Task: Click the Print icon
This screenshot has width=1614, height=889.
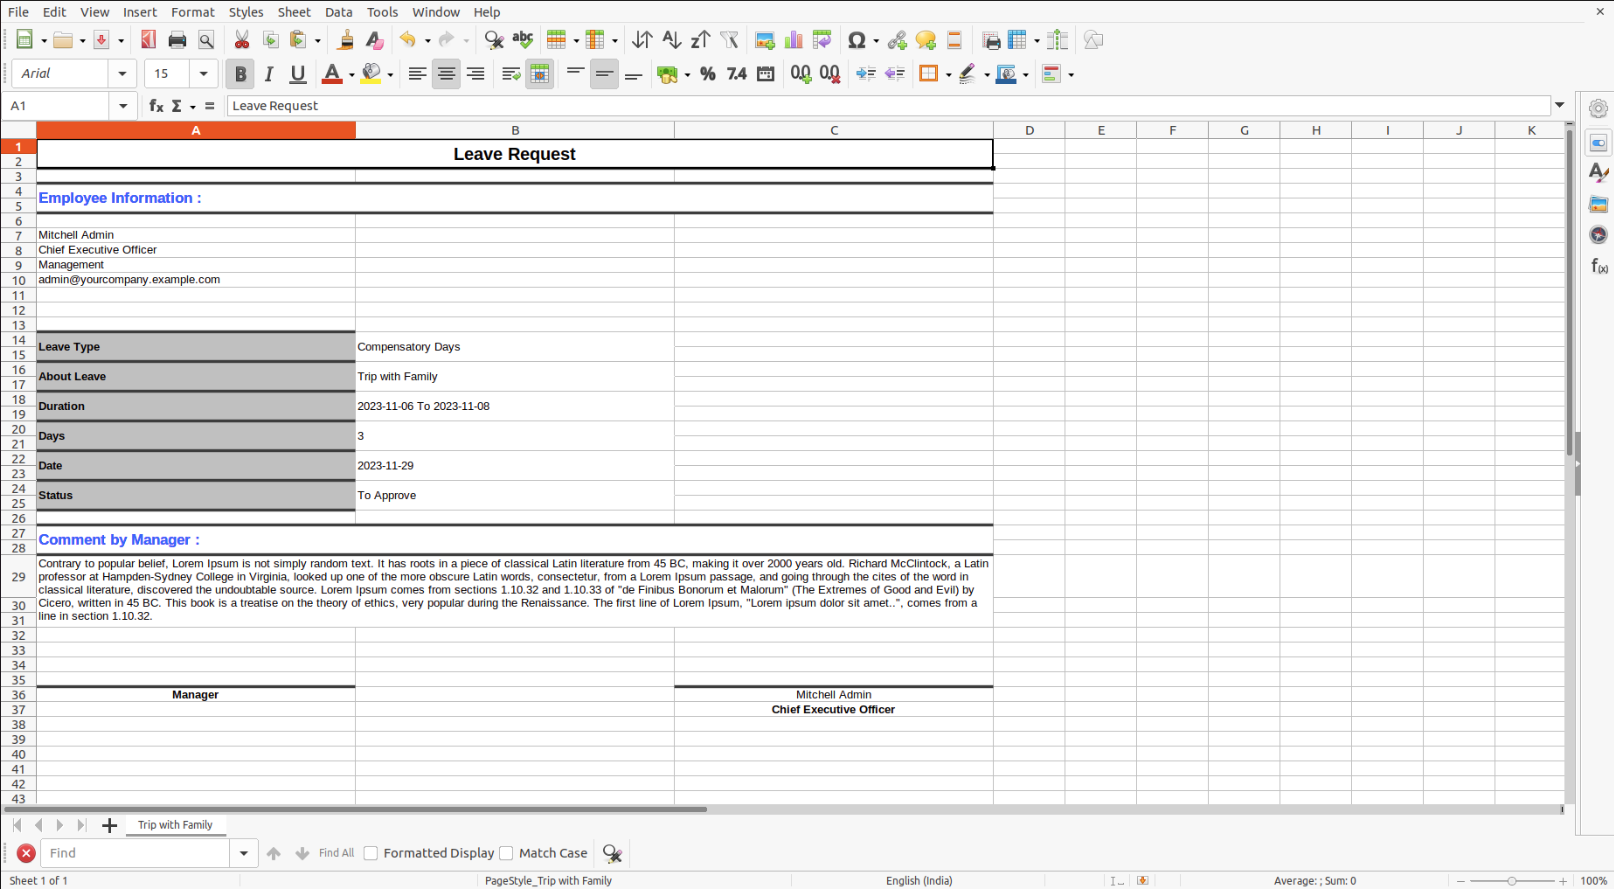Action: click(x=177, y=40)
